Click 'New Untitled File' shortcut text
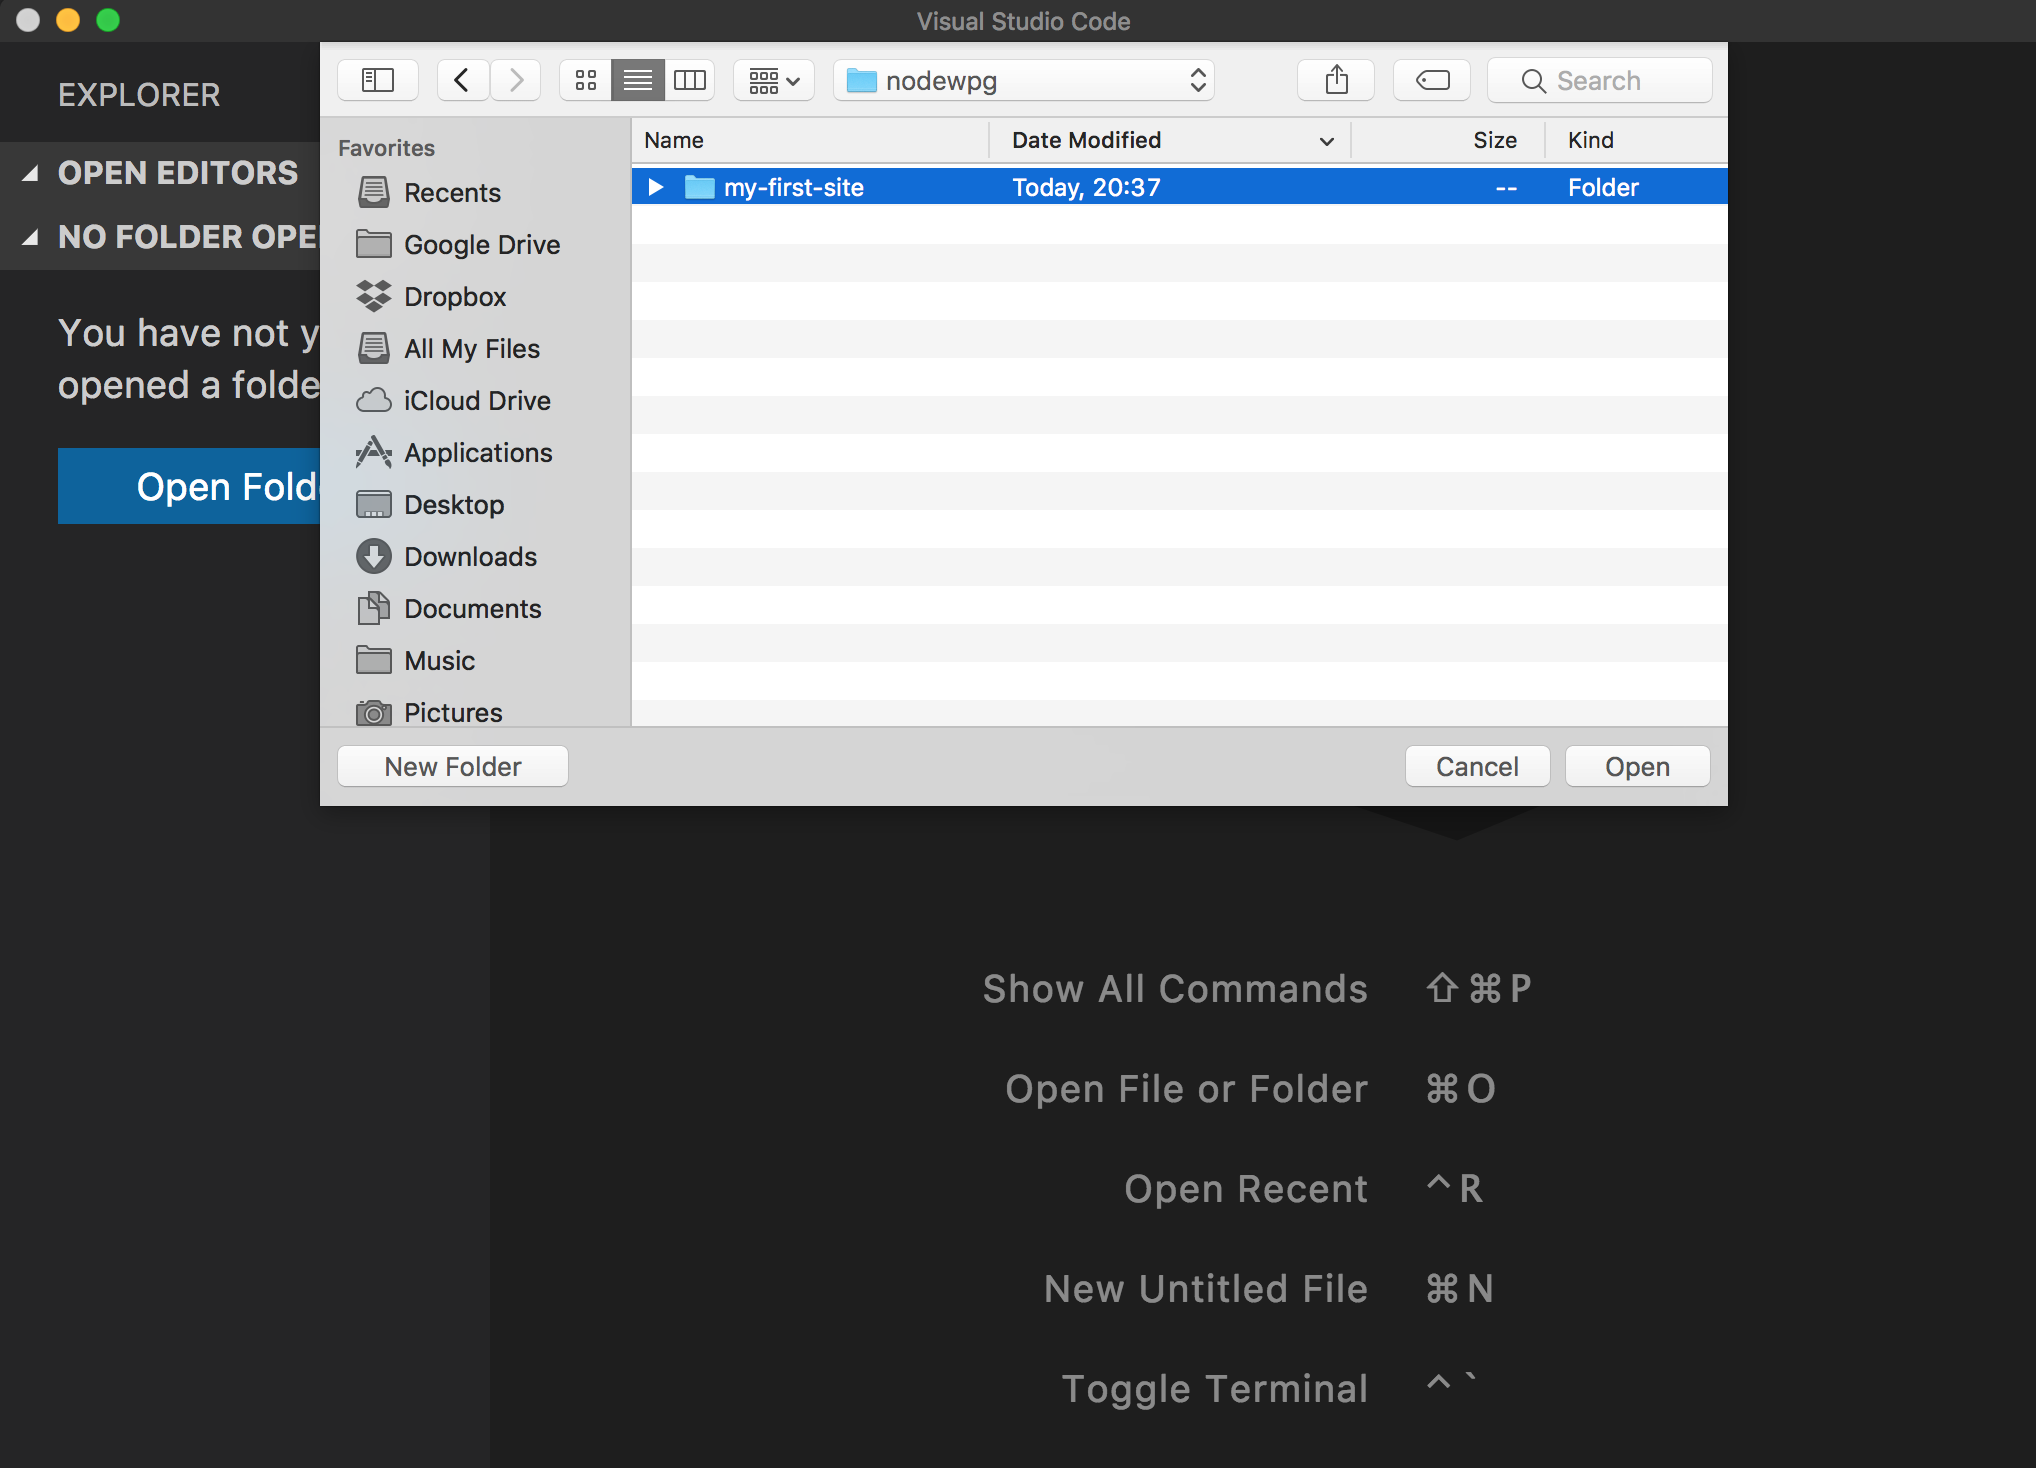Viewport: 2036px width, 1468px height. (1206, 1289)
